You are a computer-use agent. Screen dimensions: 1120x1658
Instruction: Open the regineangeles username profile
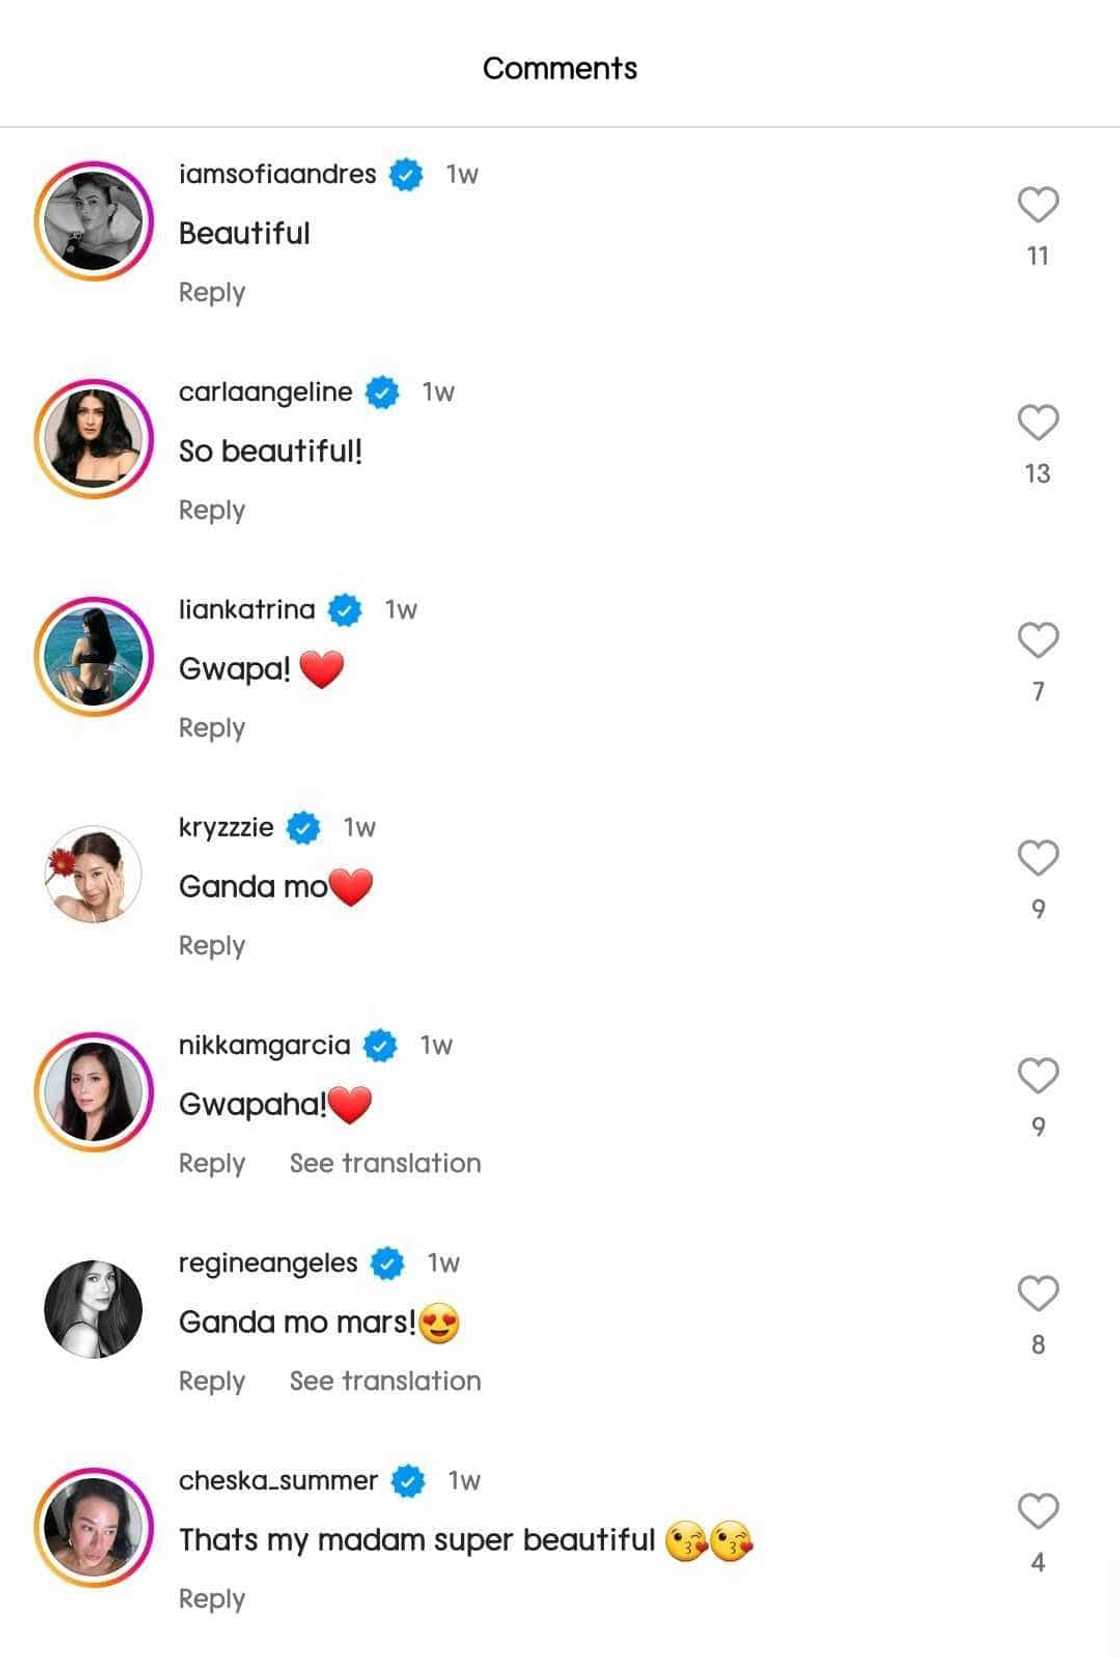pos(268,1263)
